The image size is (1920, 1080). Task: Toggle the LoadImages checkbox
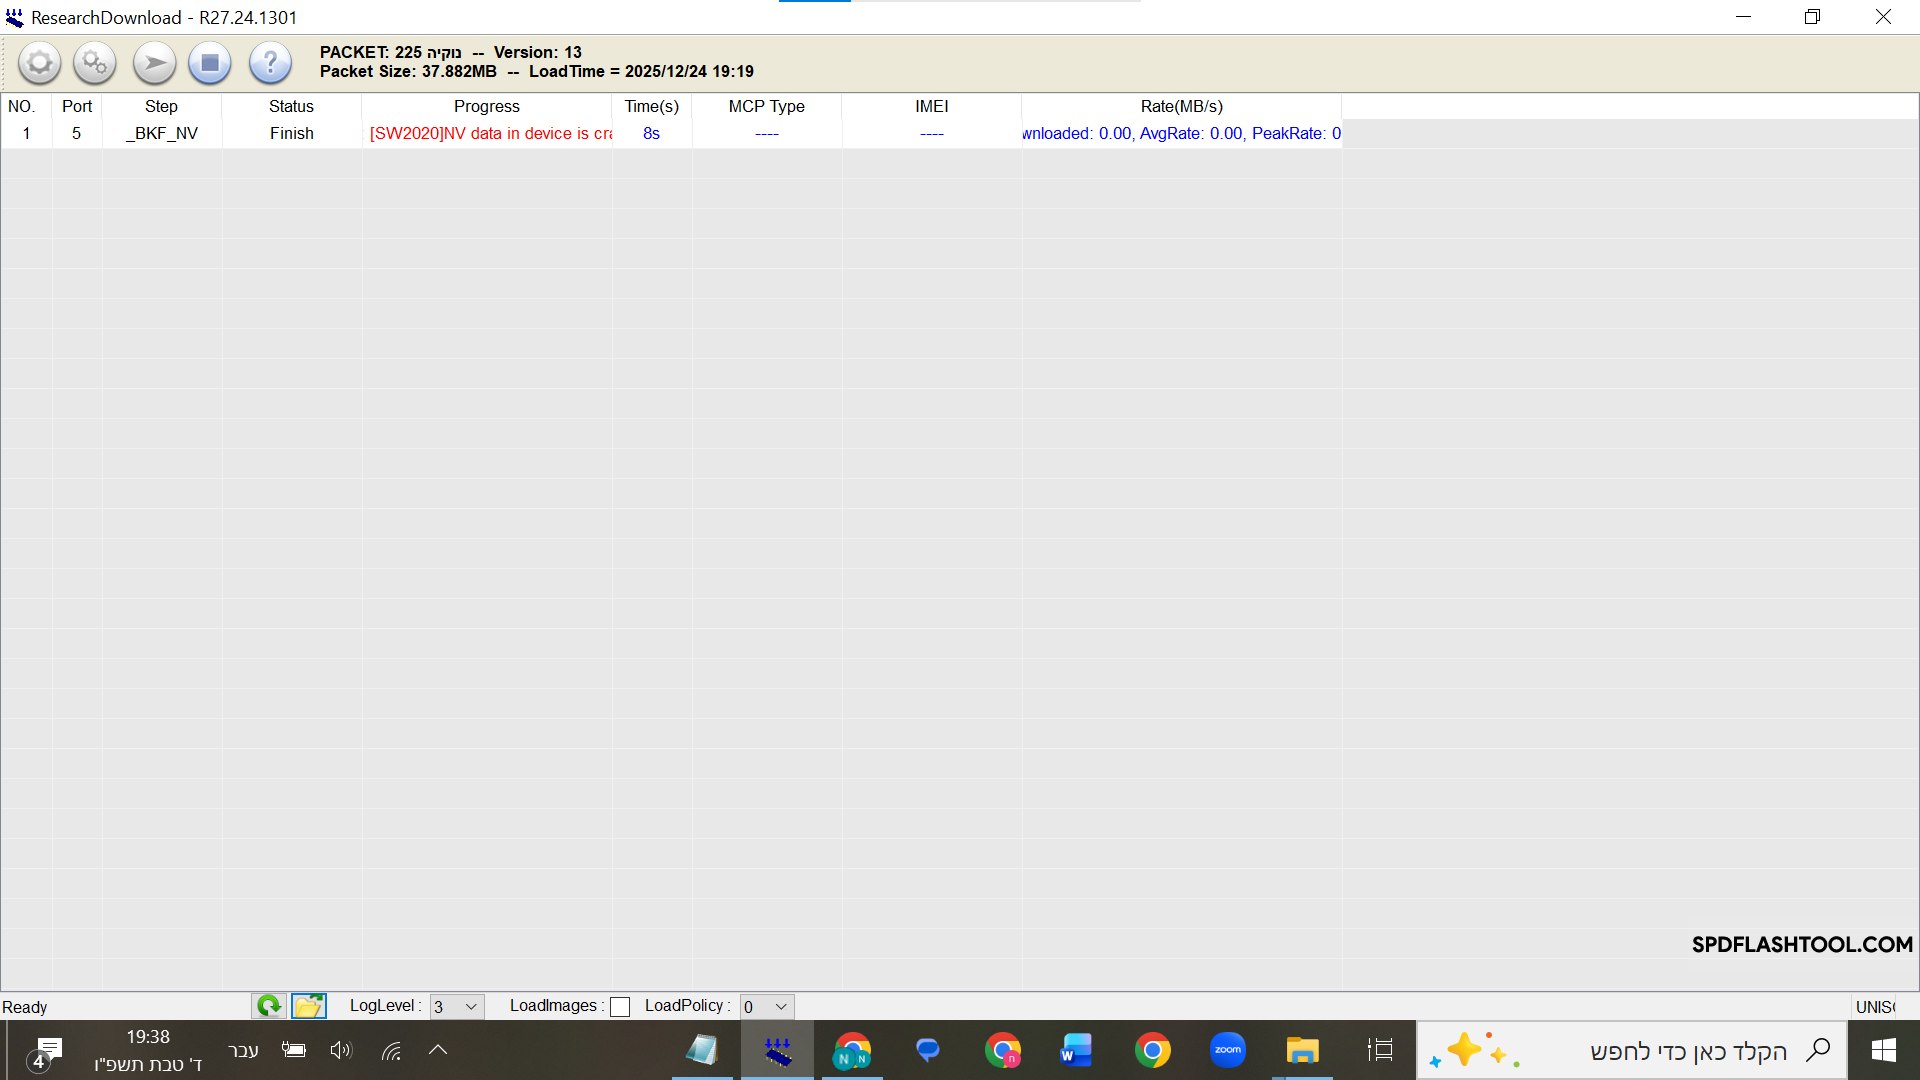click(620, 1007)
